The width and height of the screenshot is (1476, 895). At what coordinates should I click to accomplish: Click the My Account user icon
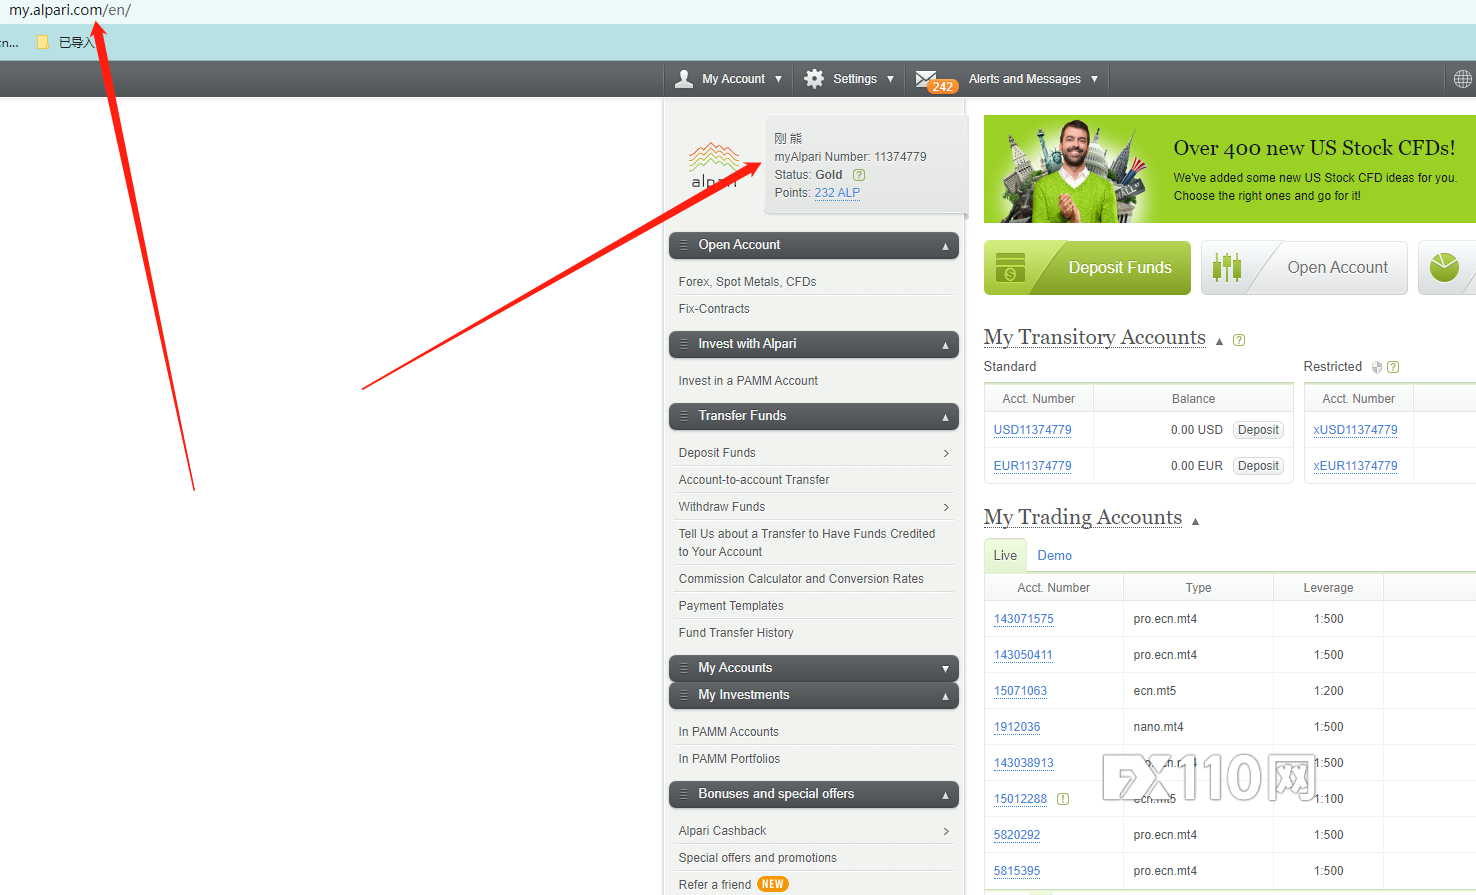[684, 79]
